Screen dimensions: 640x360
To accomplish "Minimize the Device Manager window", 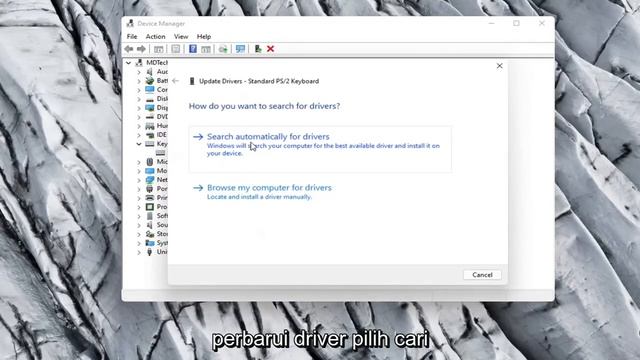I will 491,23.
